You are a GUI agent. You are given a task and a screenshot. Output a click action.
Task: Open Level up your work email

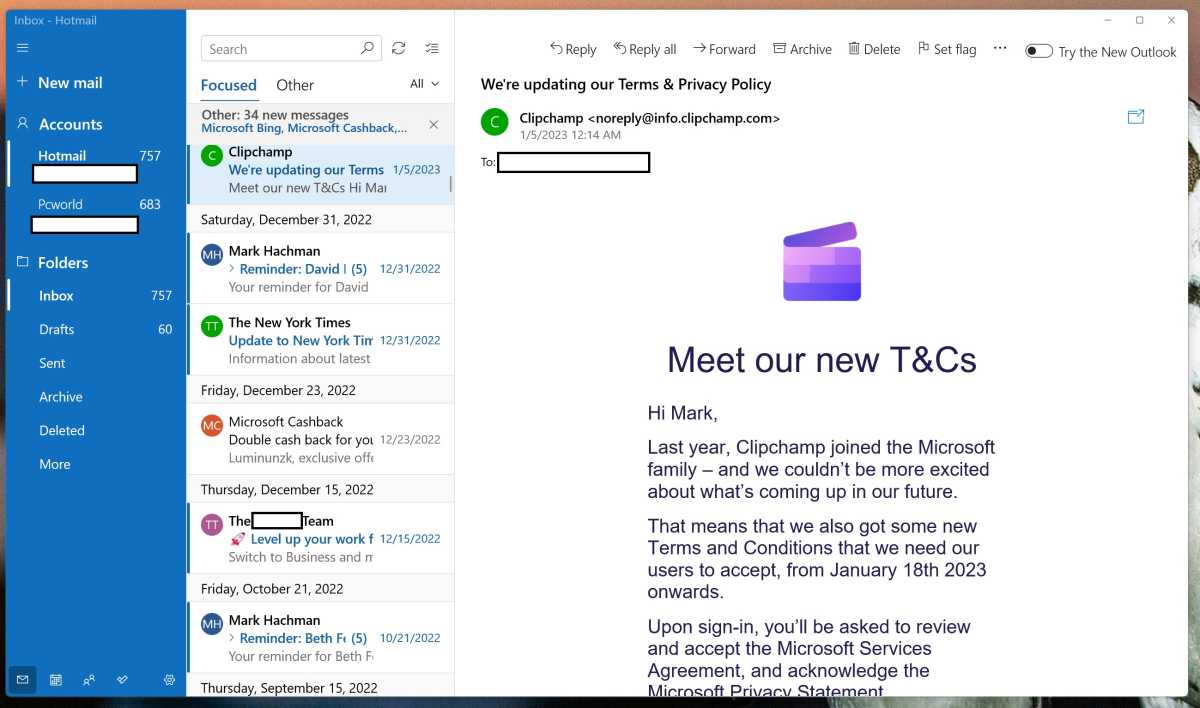tap(320, 538)
